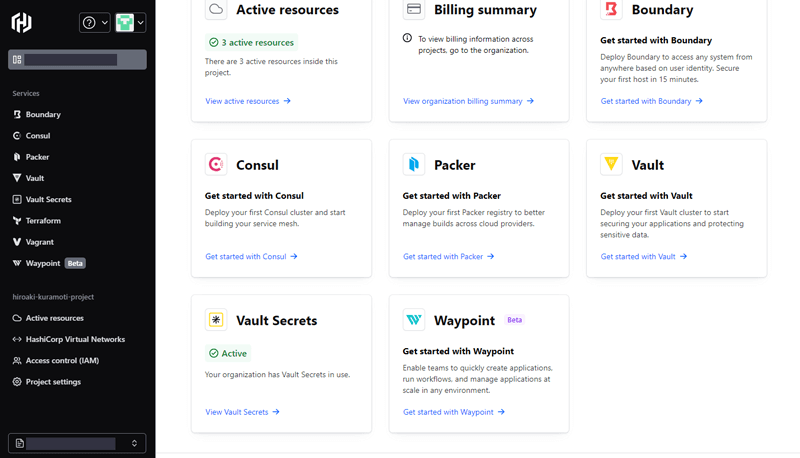The image size is (800, 458).
Task: Click Get started with Packer link
Action: pos(448,257)
